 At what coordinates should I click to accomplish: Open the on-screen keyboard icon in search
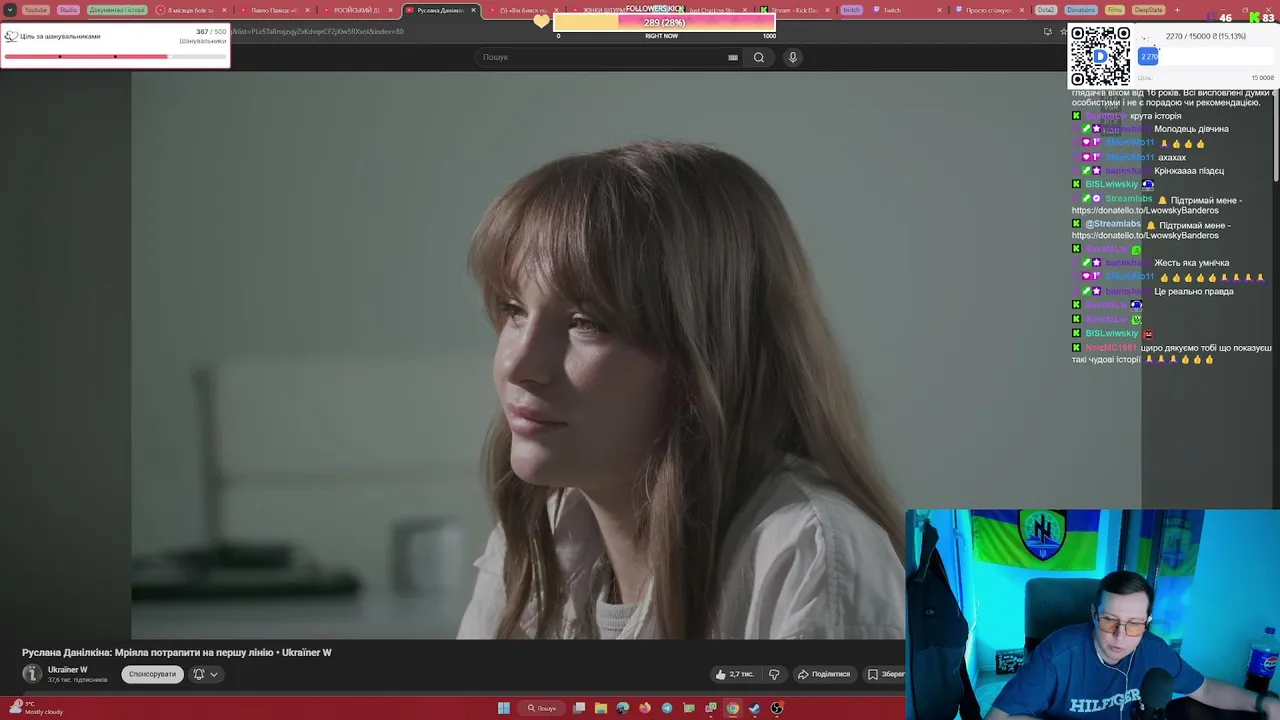tap(733, 57)
